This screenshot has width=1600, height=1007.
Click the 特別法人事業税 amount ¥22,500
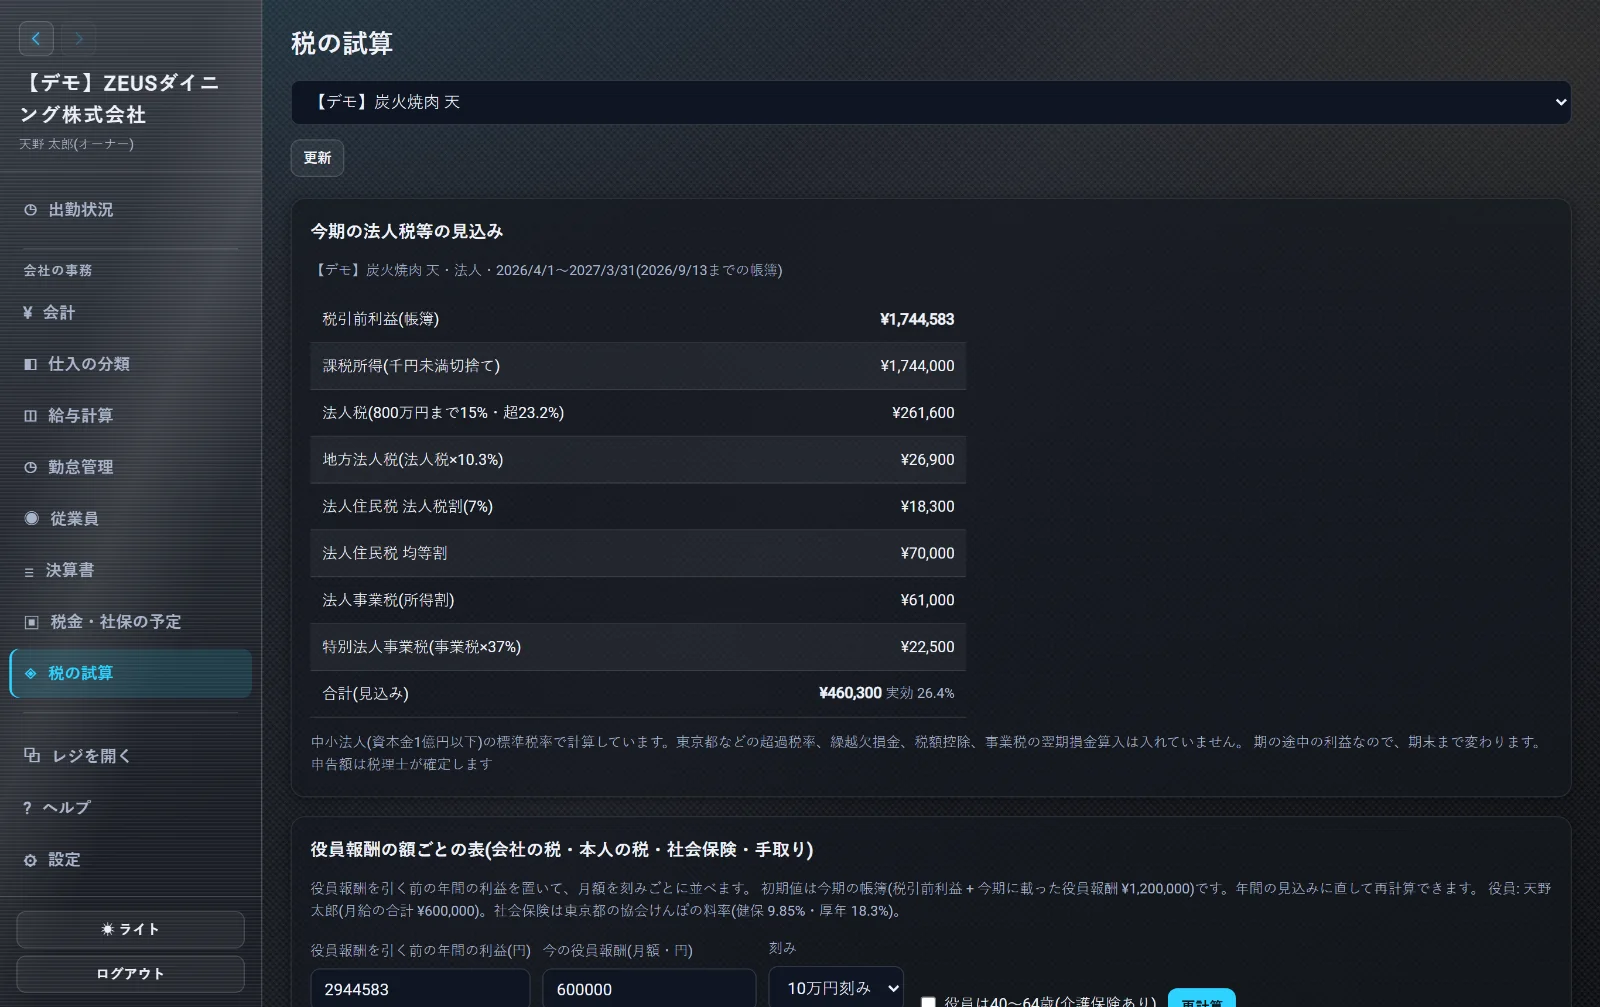click(x=927, y=647)
